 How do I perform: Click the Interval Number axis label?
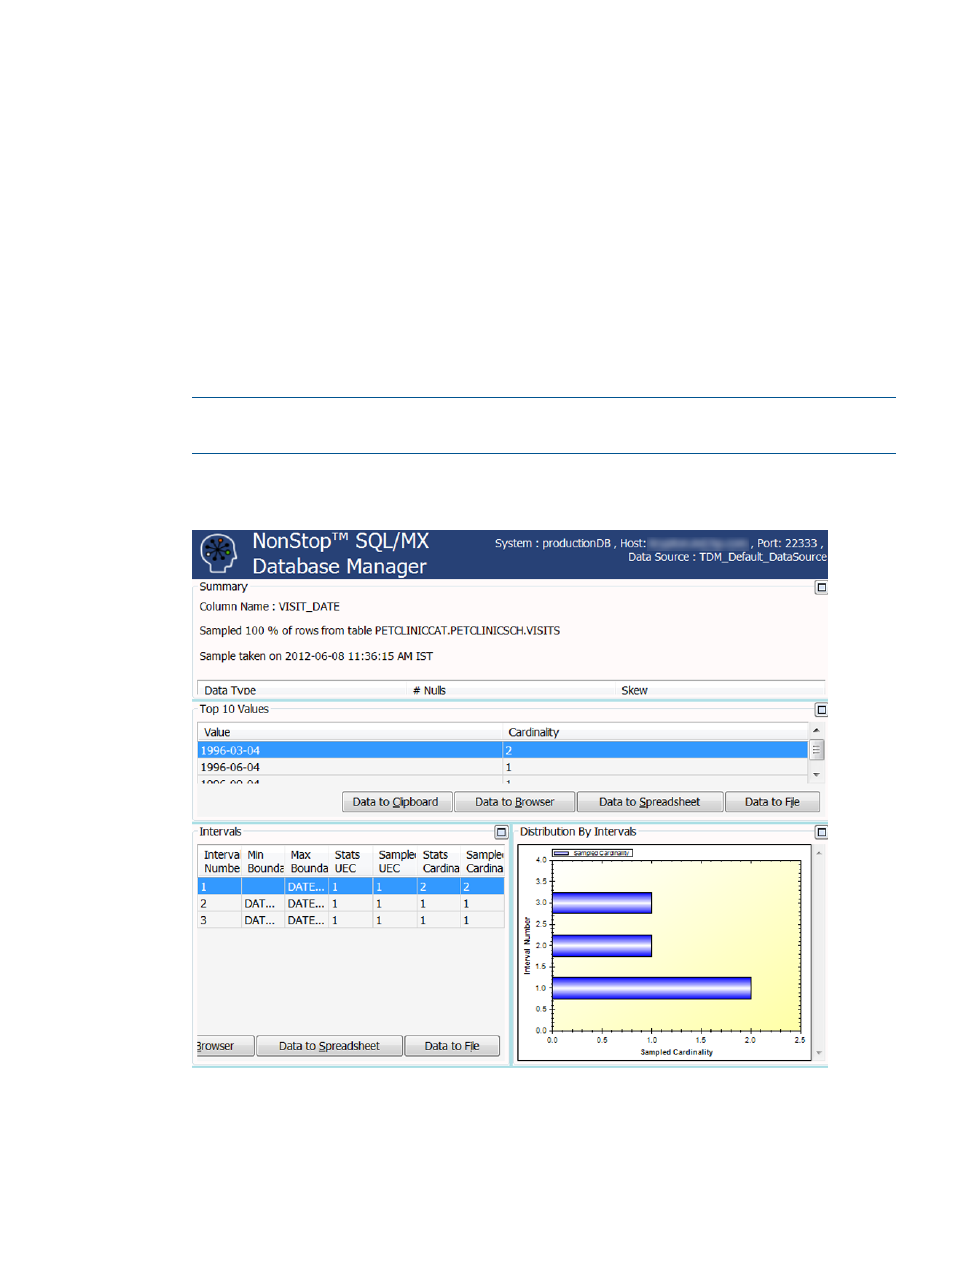click(x=528, y=946)
